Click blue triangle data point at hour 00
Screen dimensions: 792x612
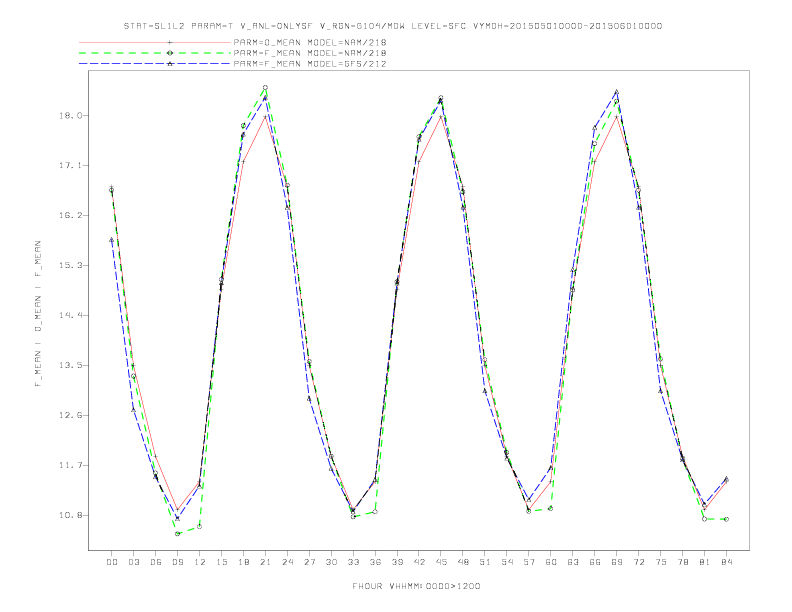112,240
